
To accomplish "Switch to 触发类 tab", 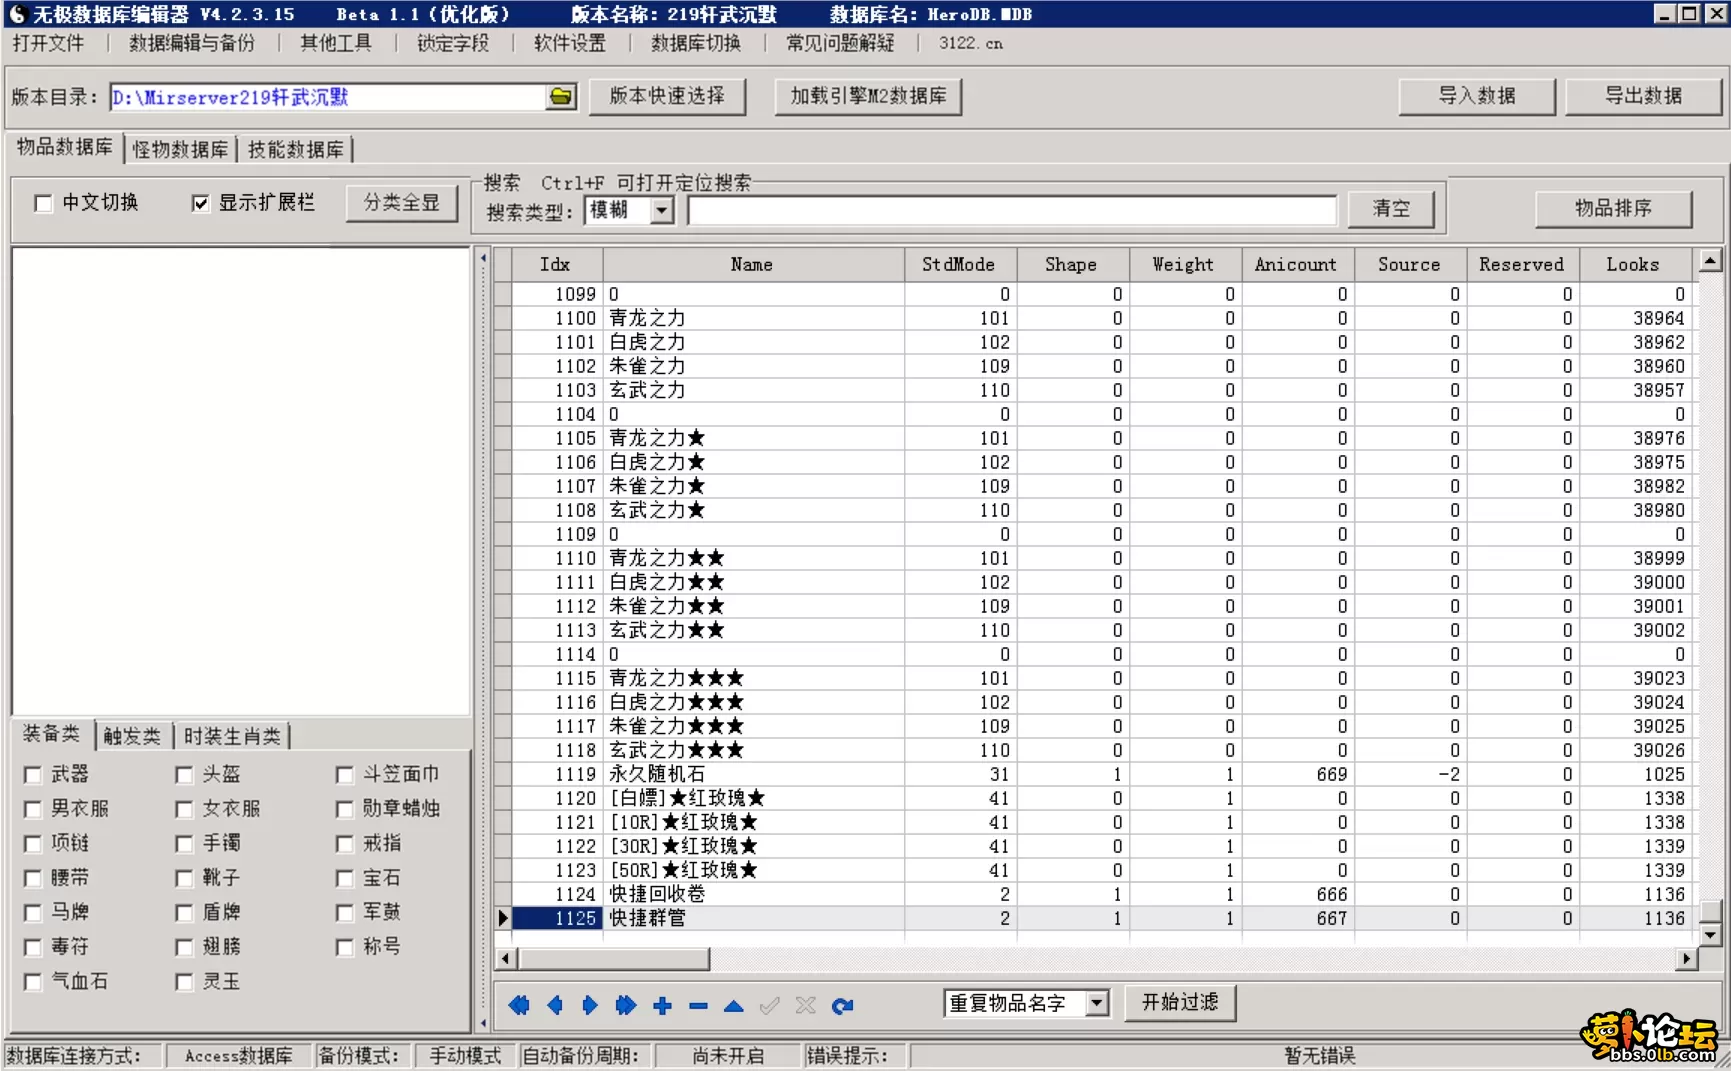I will pyautogui.click(x=132, y=736).
